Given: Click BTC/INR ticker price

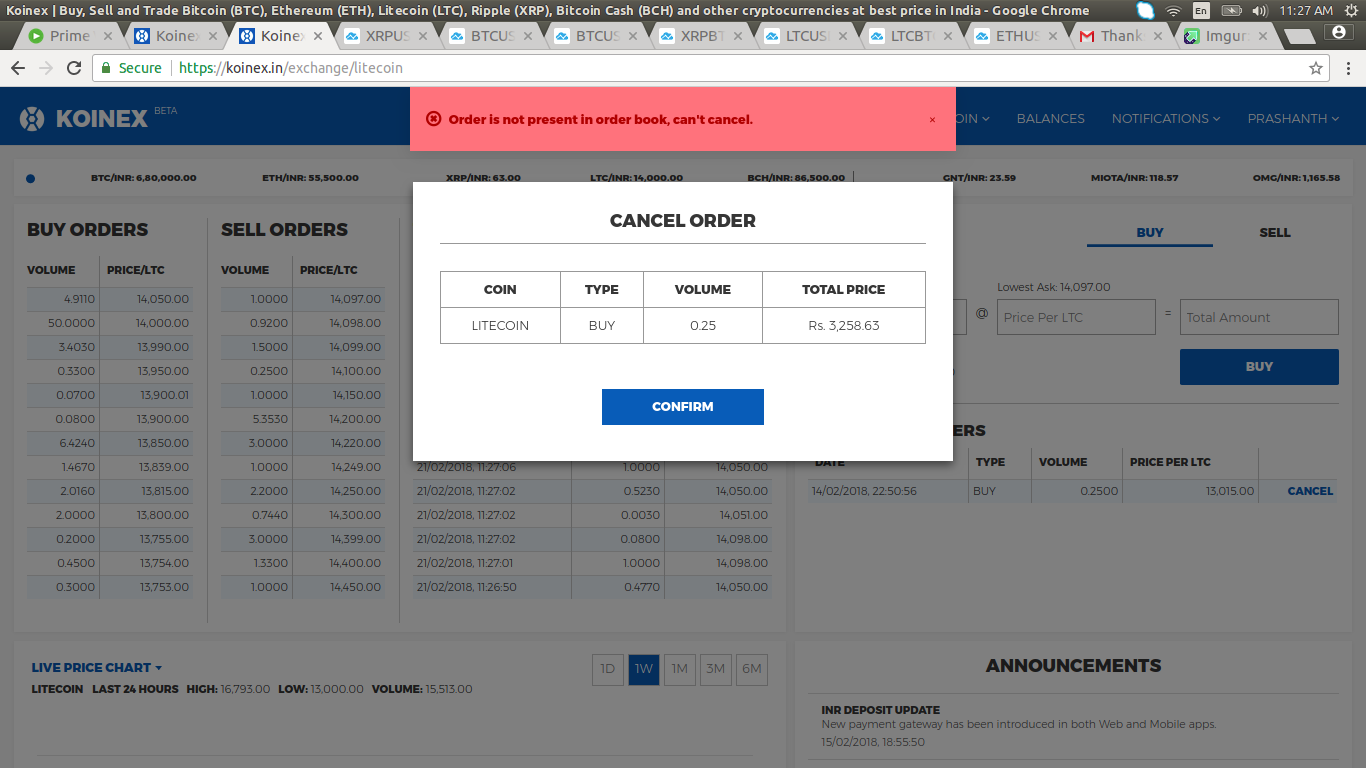Looking at the screenshot, I should tap(143, 178).
